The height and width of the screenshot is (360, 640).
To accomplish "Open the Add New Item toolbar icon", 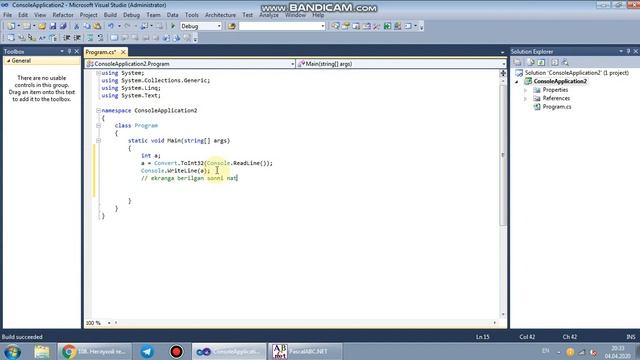I will tap(27, 26).
